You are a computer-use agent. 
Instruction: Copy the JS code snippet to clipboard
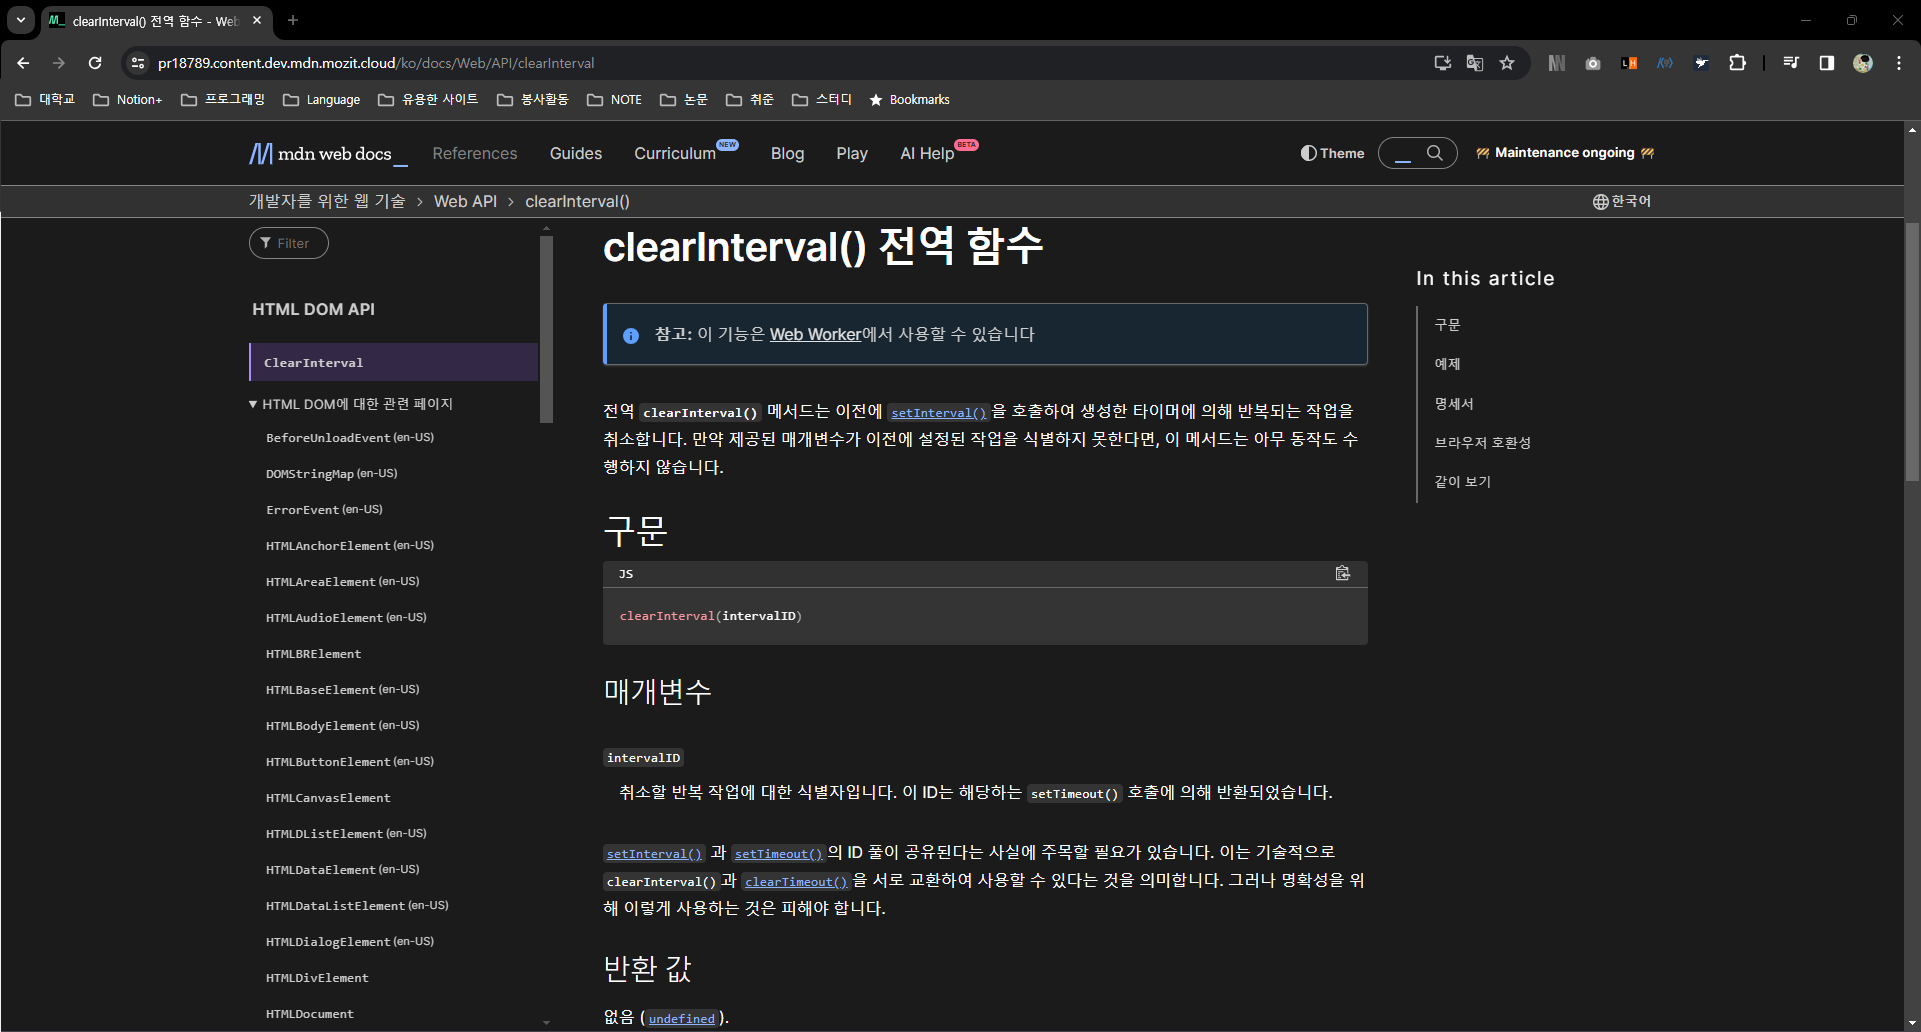pyautogui.click(x=1343, y=573)
